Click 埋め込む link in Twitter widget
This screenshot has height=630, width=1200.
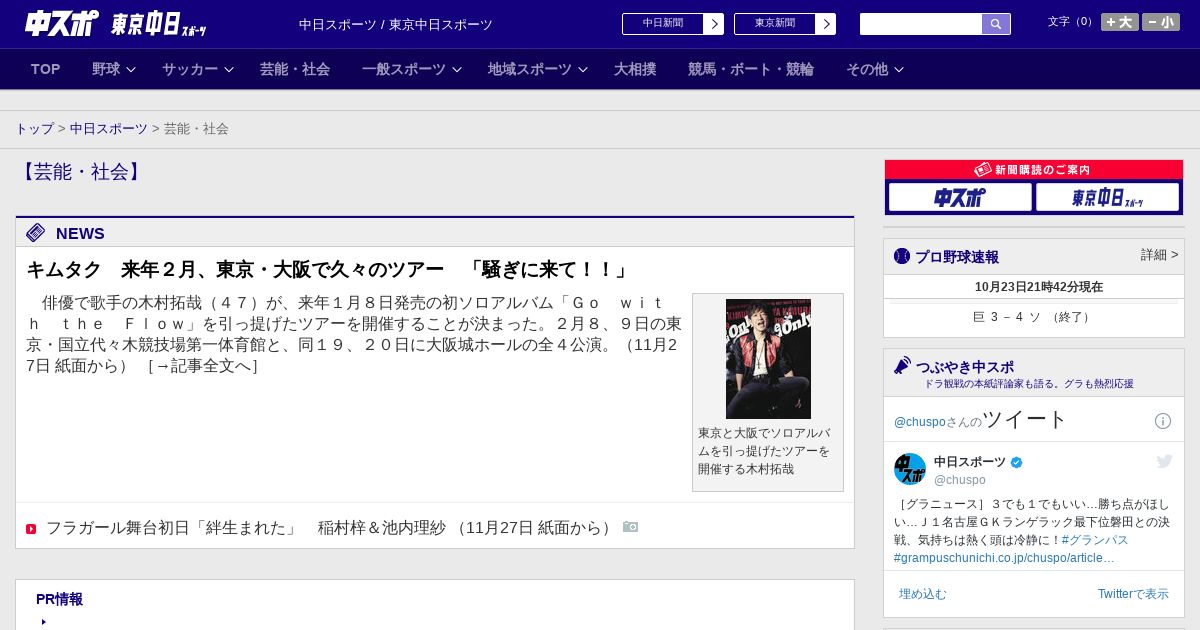(x=922, y=594)
